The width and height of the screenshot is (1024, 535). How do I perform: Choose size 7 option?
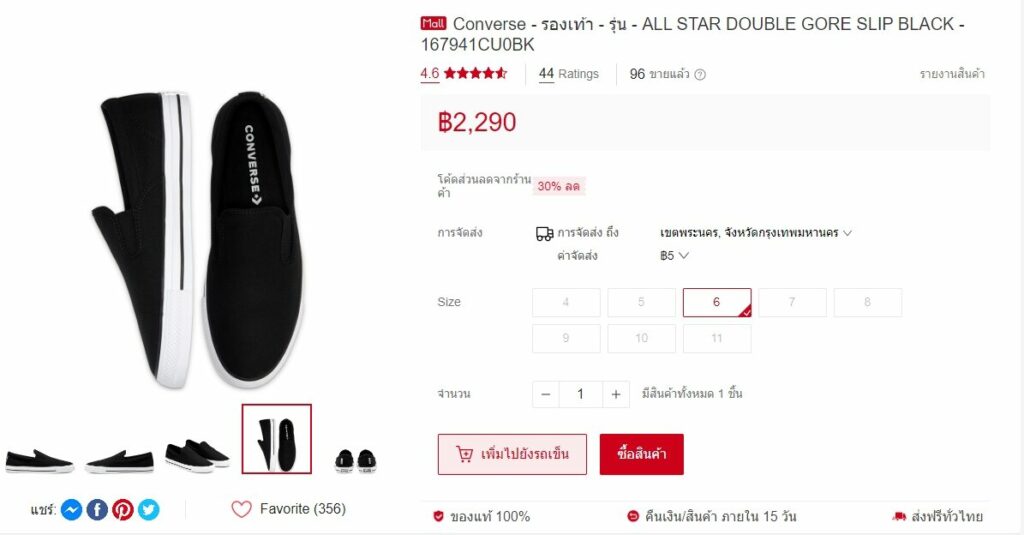tap(792, 302)
